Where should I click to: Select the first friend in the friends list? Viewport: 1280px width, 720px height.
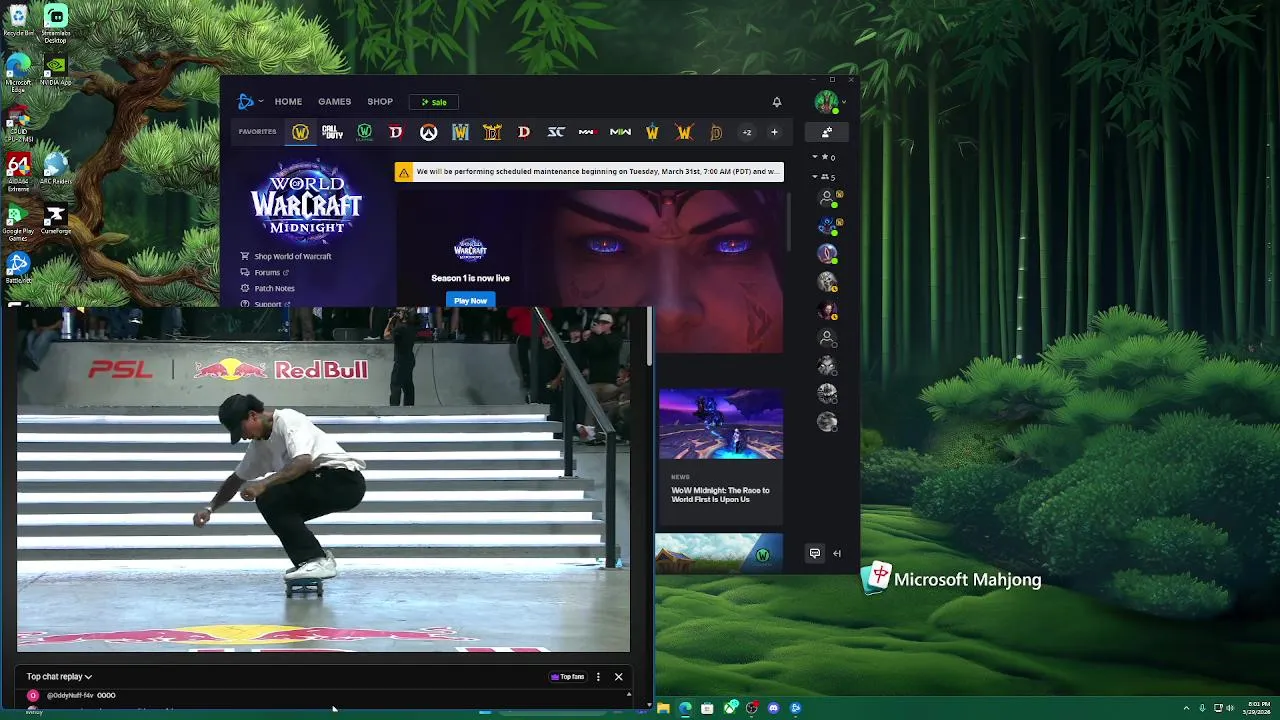pyautogui.click(x=828, y=199)
